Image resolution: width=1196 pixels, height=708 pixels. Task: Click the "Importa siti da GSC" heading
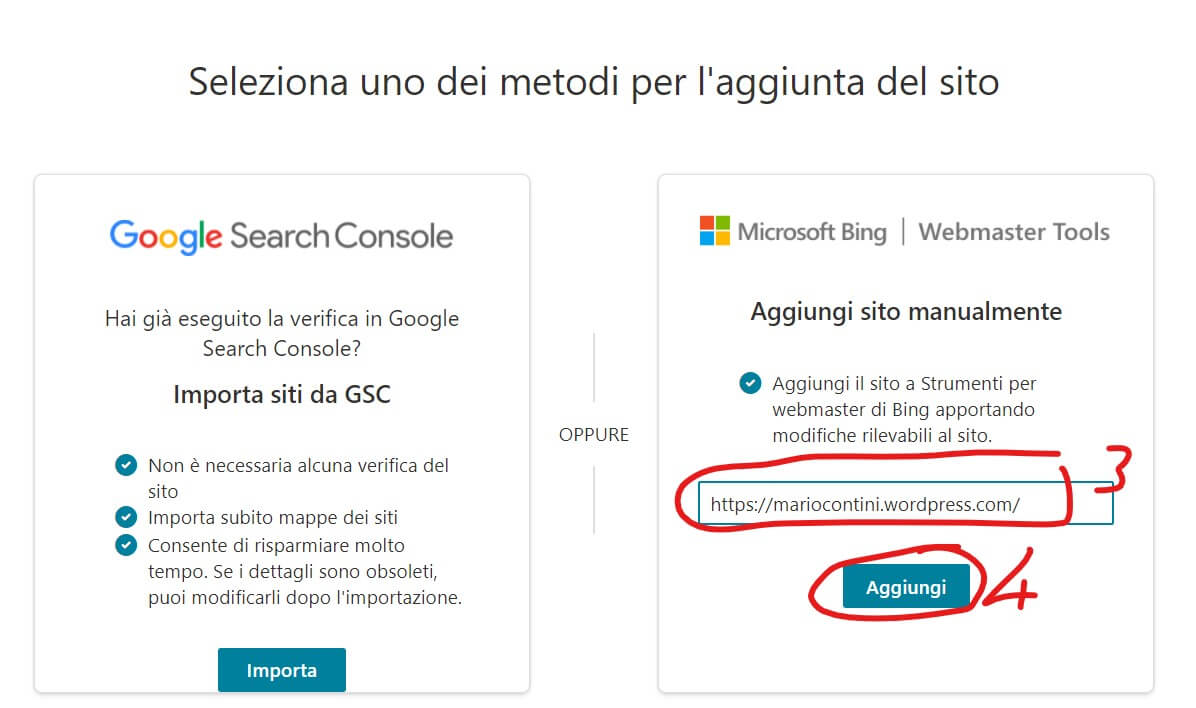(x=282, y=394)
